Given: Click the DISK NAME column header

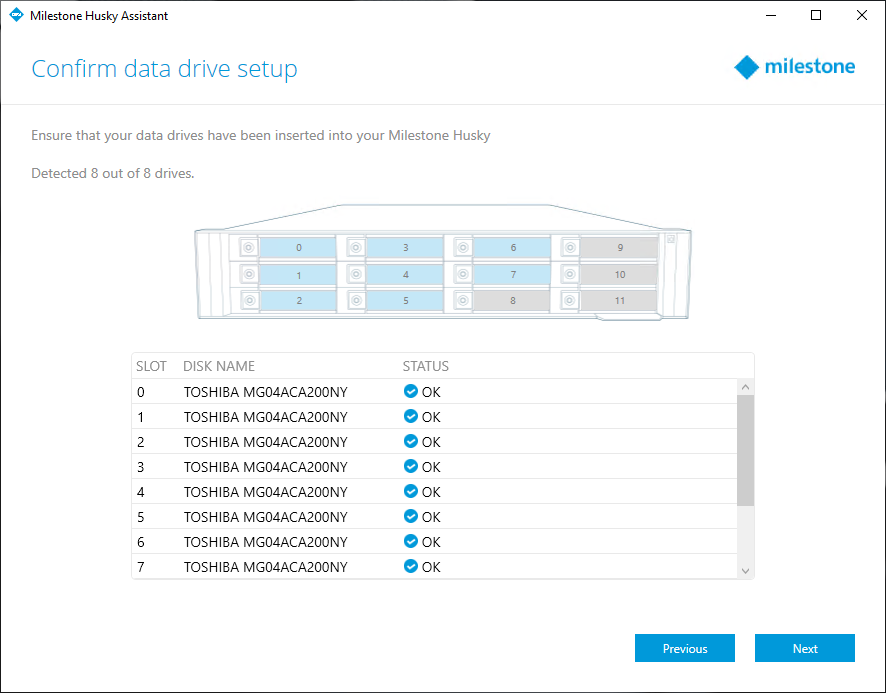Looking at the screenshot, I should [219, 366].
